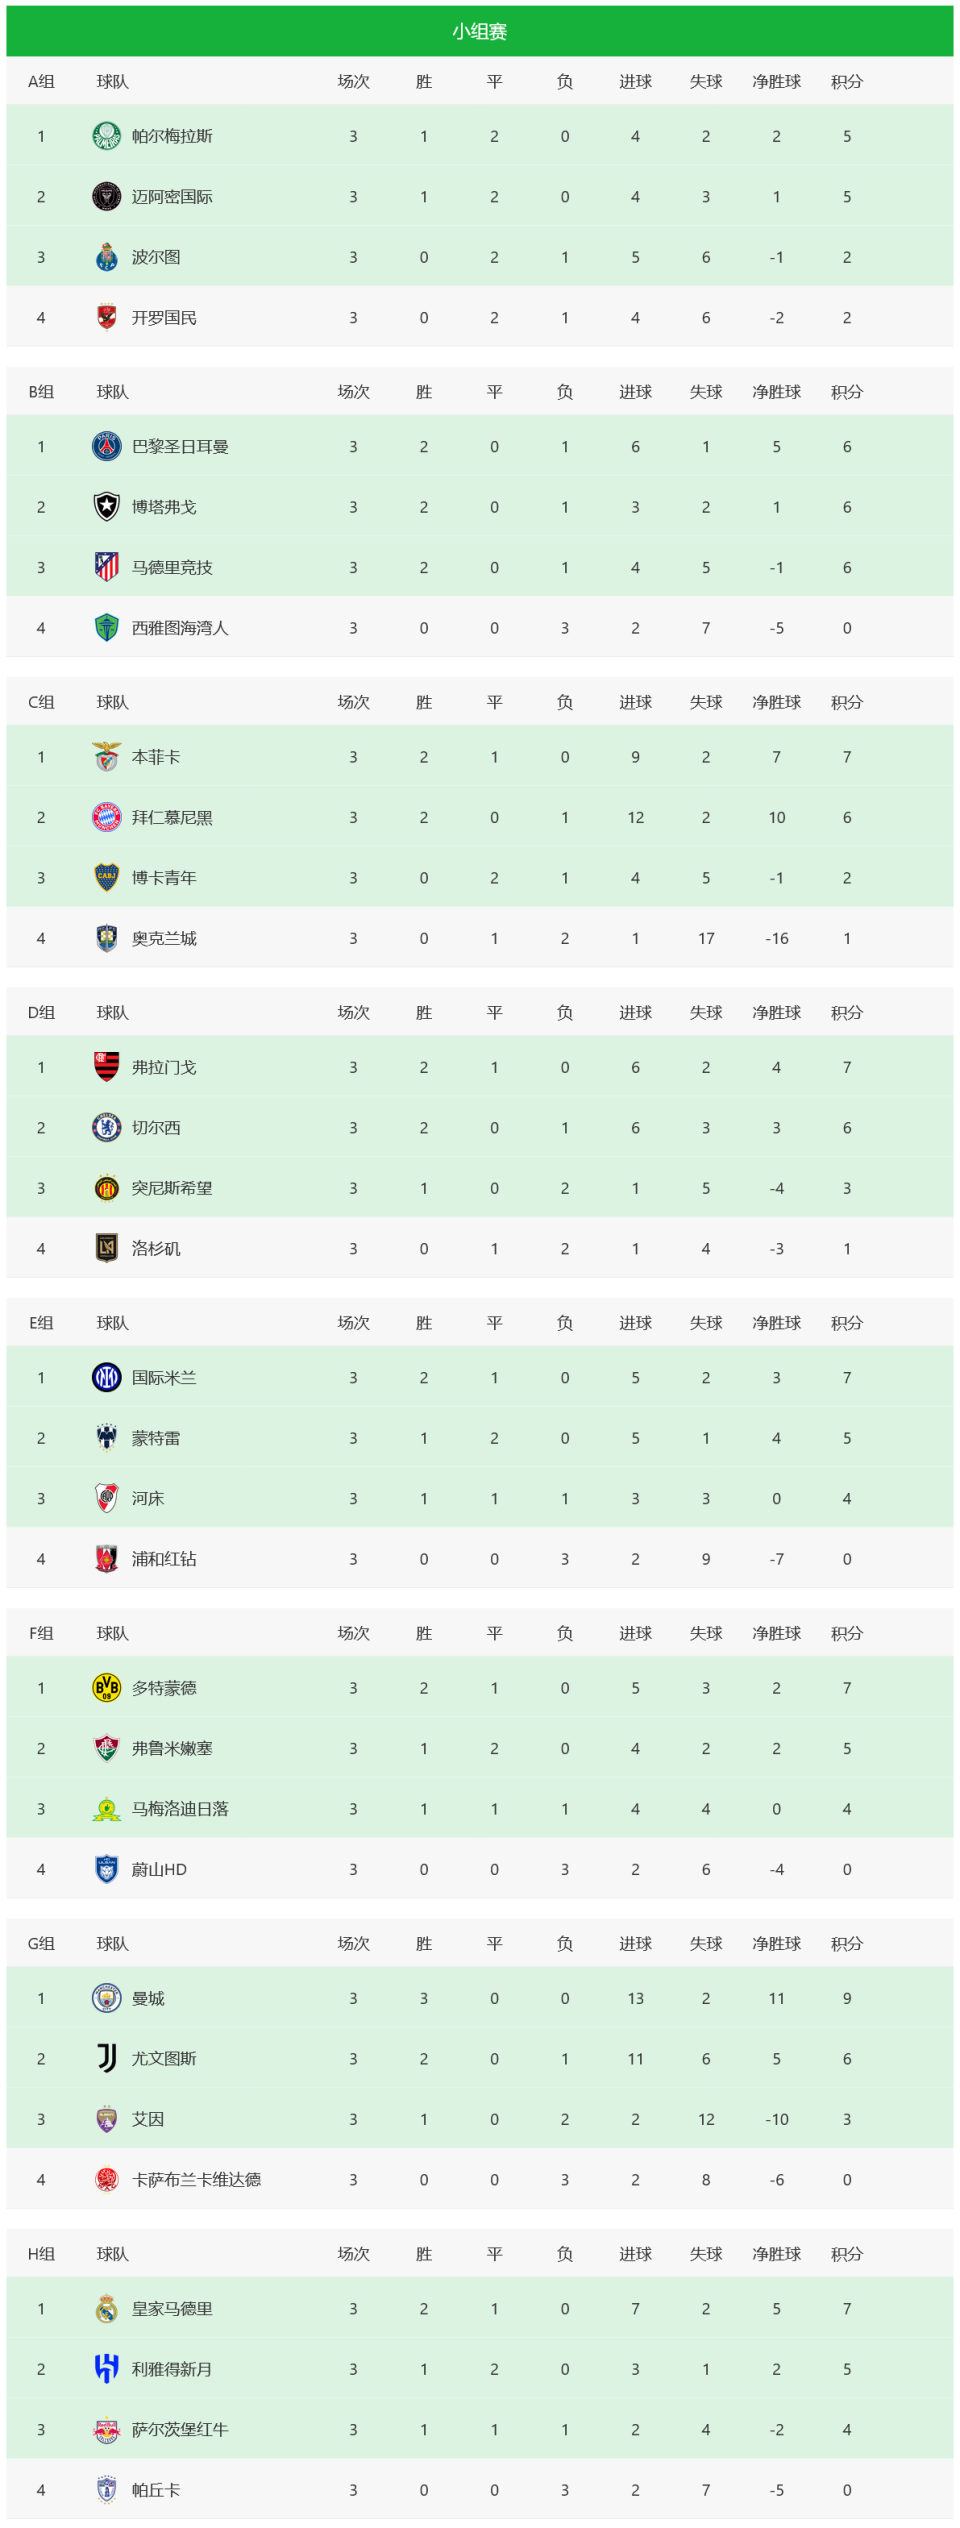Click the 积分 column header in G组
Image resolution: width=960 pixels, height=2528 pixels.
click(x=847, y=1943)
